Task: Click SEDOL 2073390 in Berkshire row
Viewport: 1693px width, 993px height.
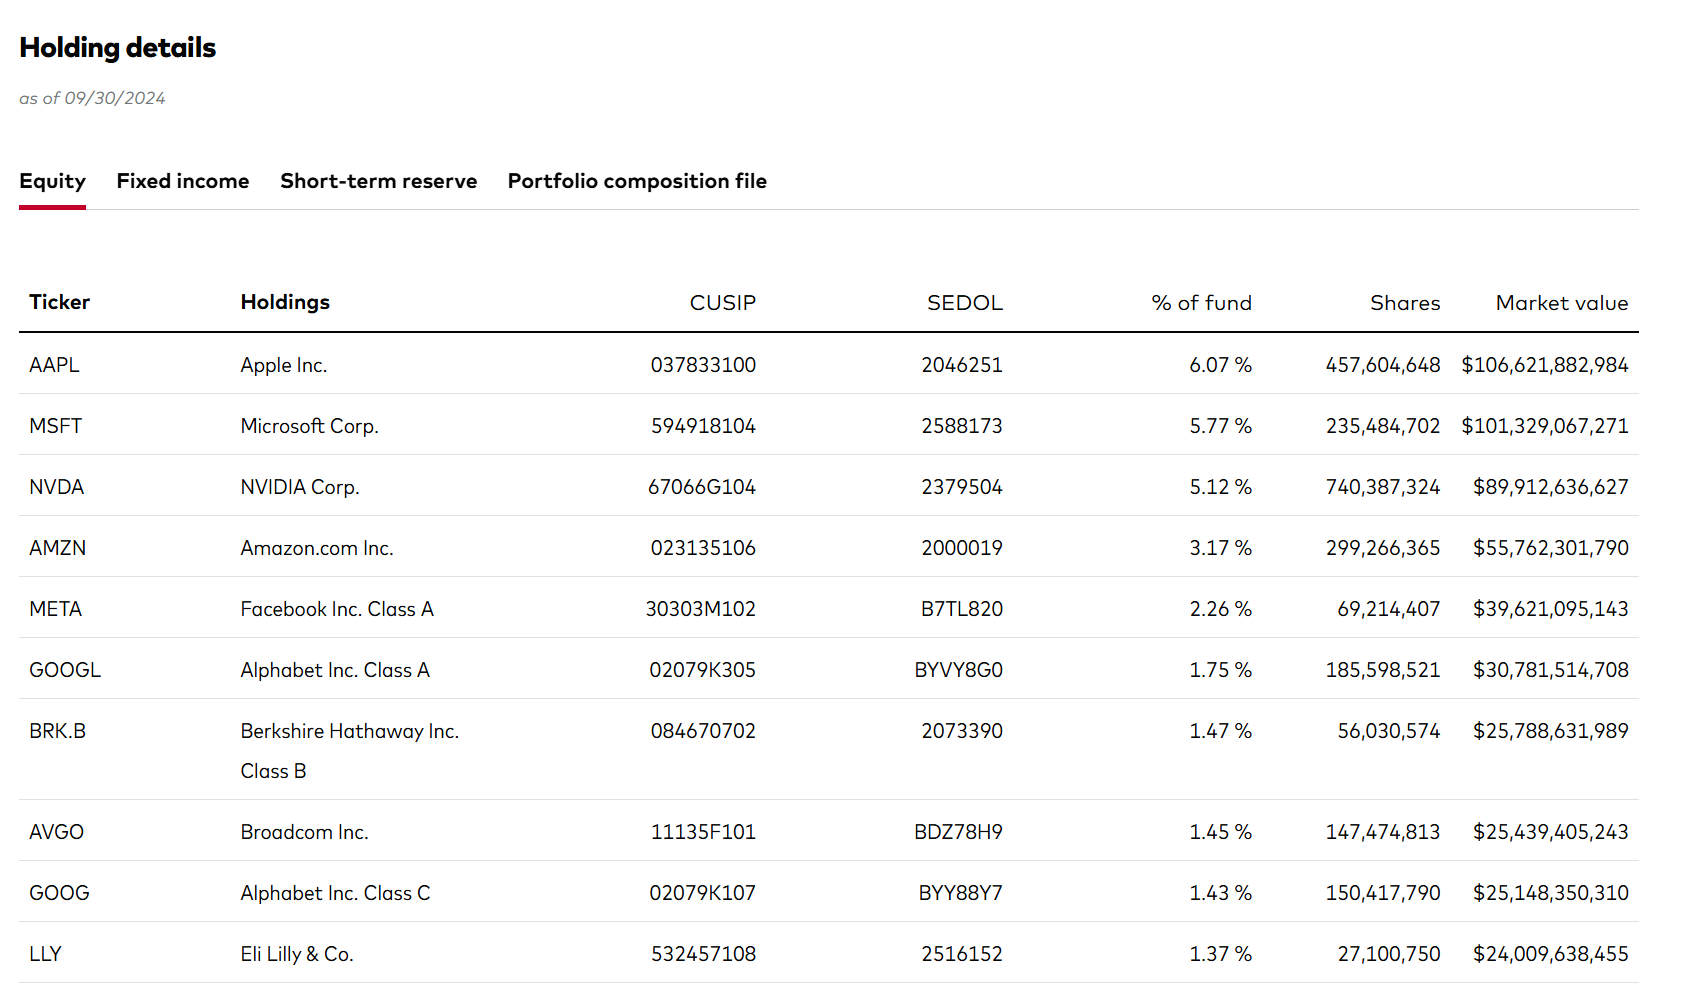Action: coord(962,731)
